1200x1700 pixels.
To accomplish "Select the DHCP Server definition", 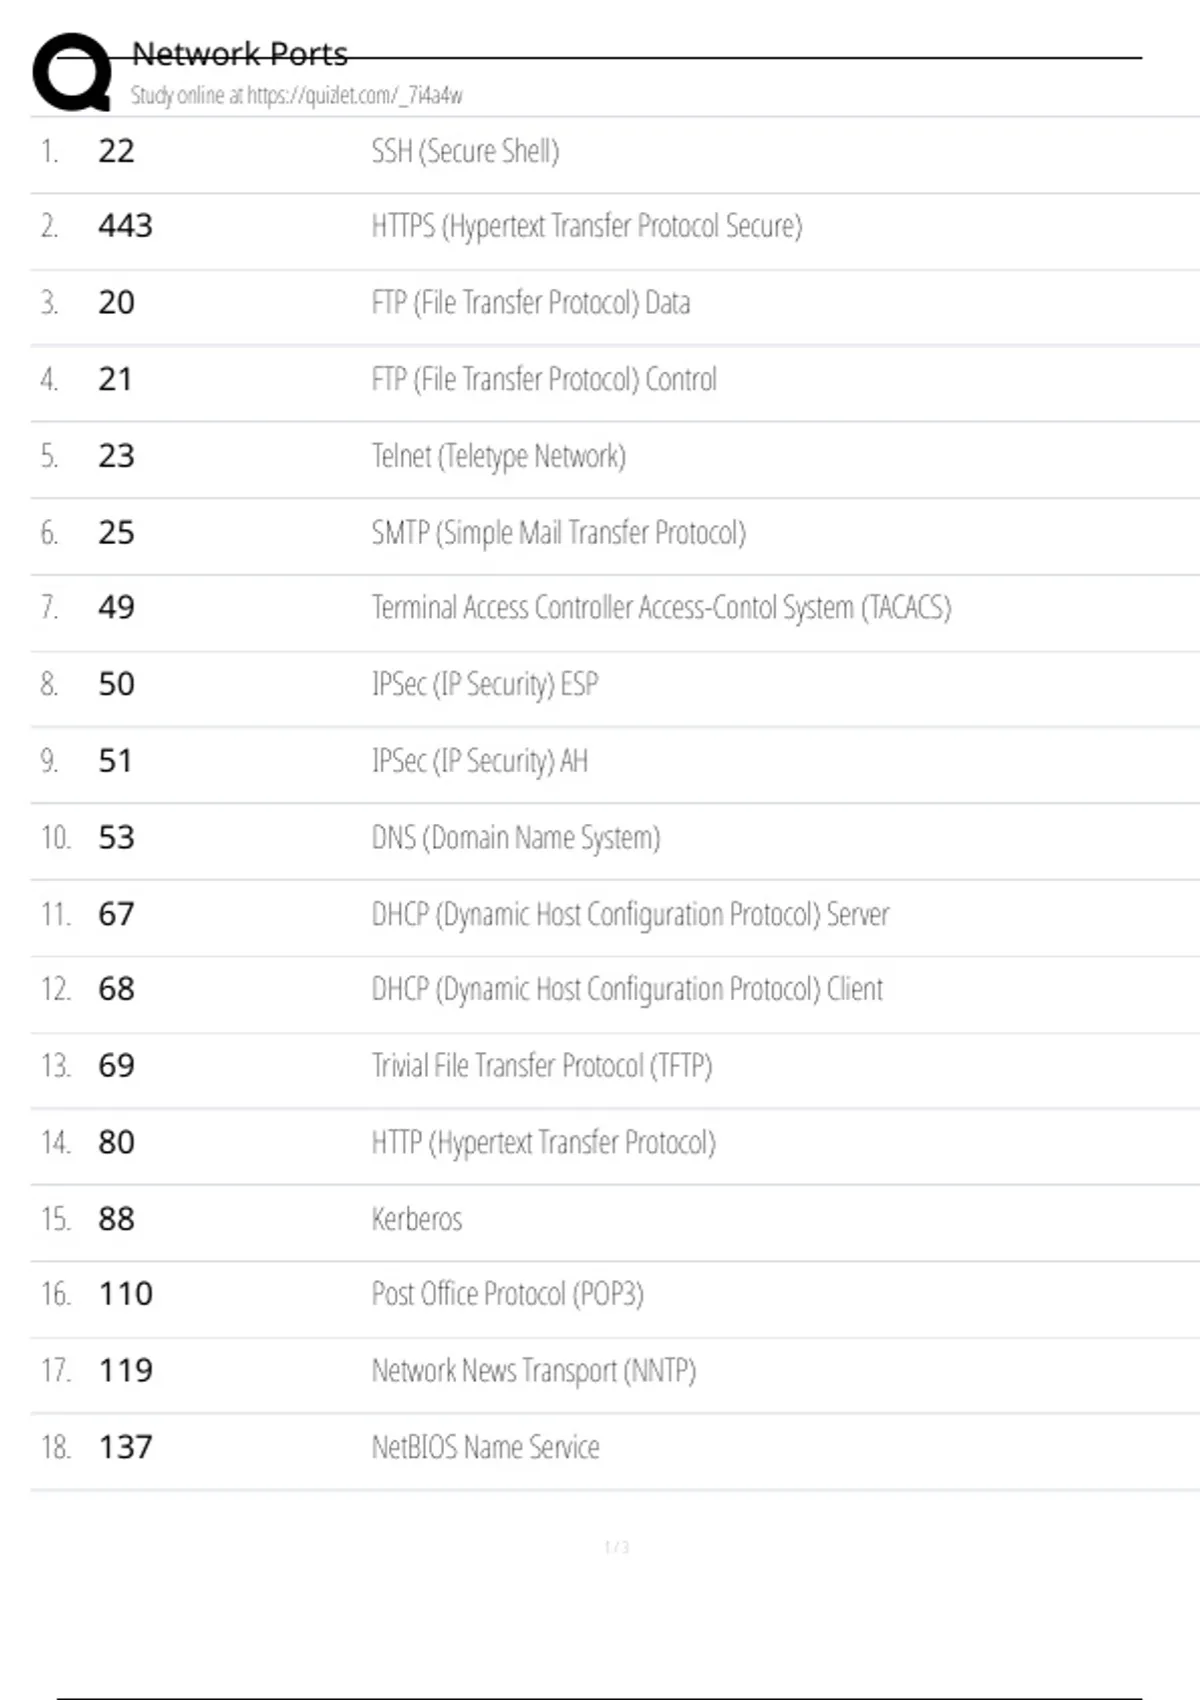I will (630, 915).
